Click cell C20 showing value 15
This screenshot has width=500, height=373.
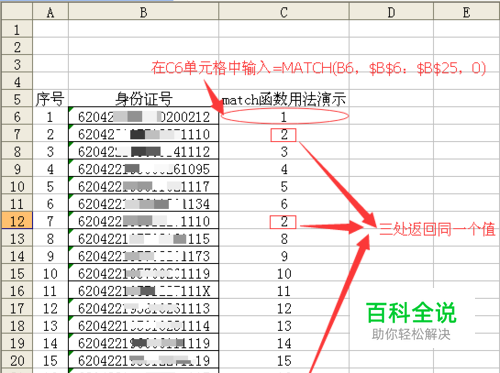[284, 360]
